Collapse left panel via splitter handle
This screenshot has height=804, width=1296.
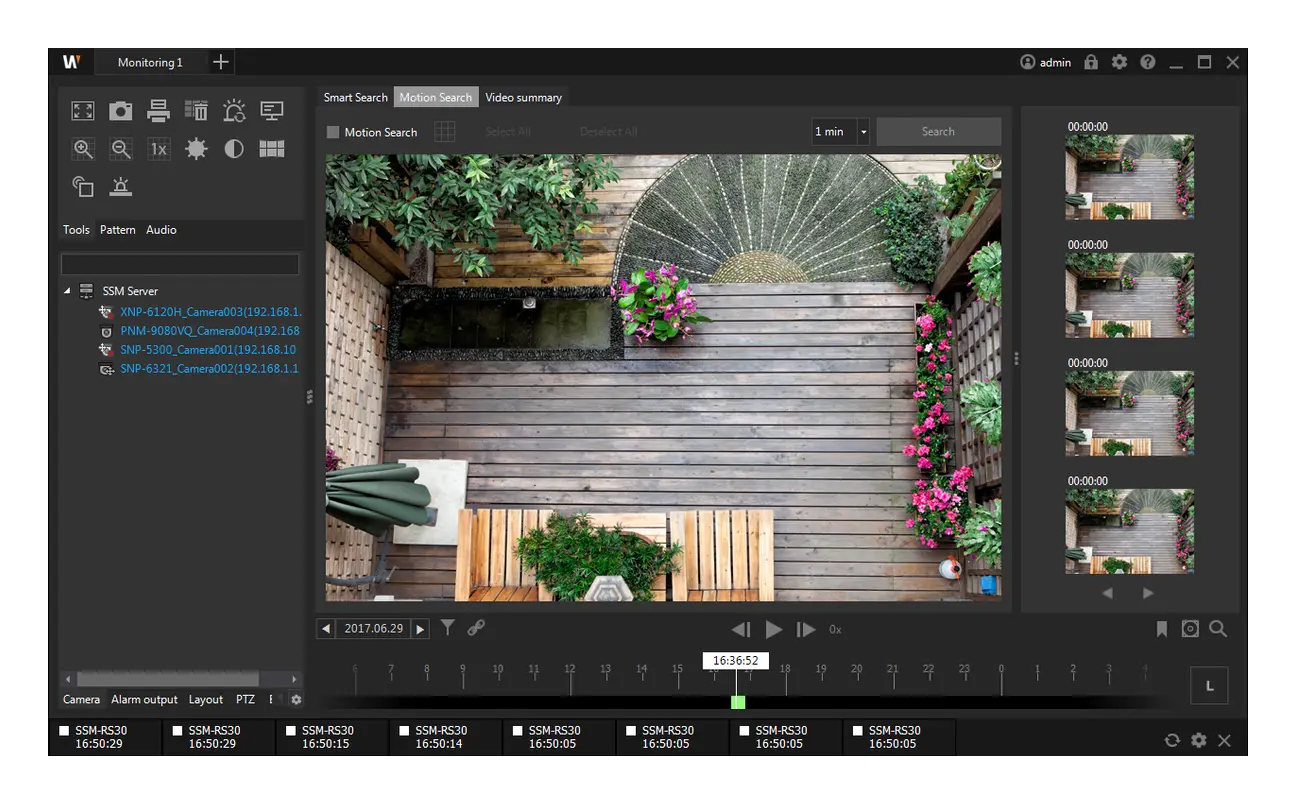310,397
